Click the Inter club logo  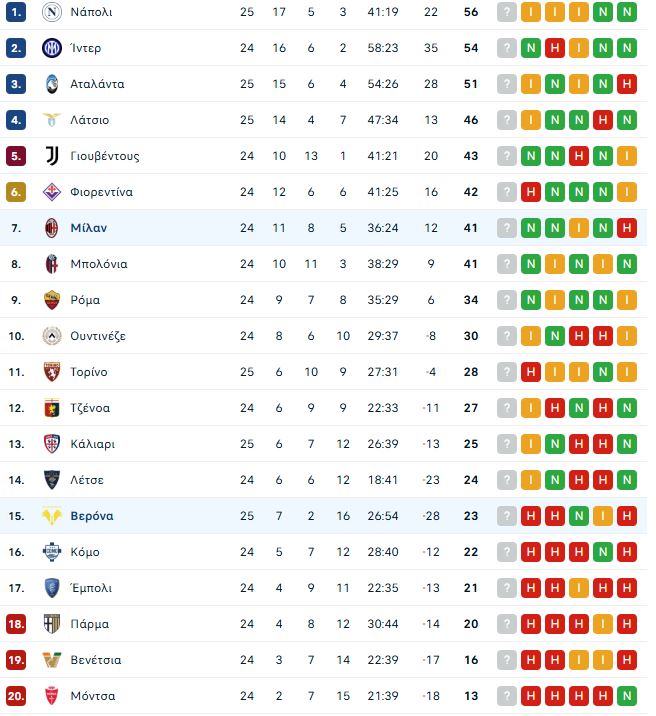[x=52, y=48]
